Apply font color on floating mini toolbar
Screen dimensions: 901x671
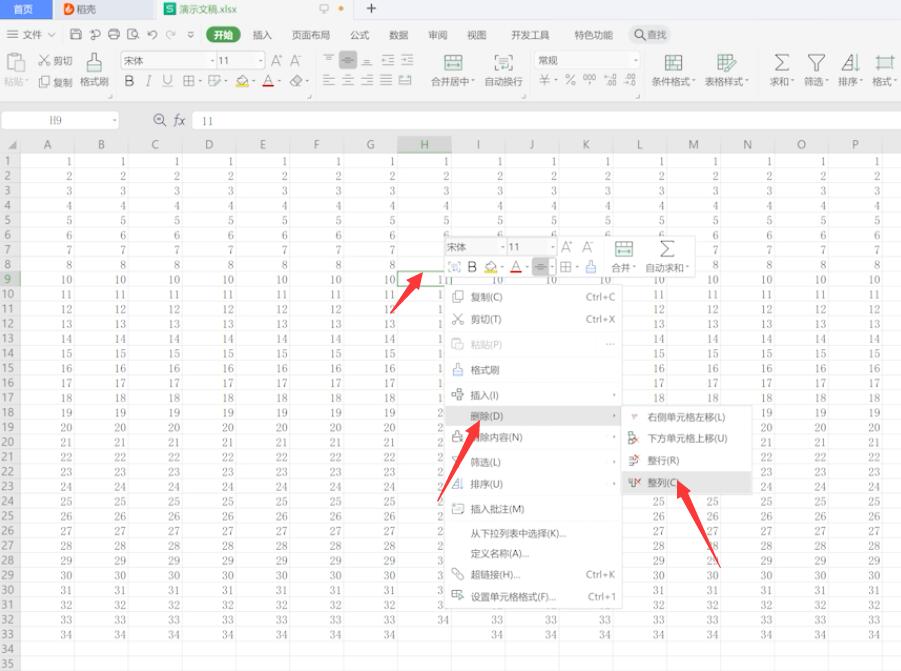tap(516, 267)
